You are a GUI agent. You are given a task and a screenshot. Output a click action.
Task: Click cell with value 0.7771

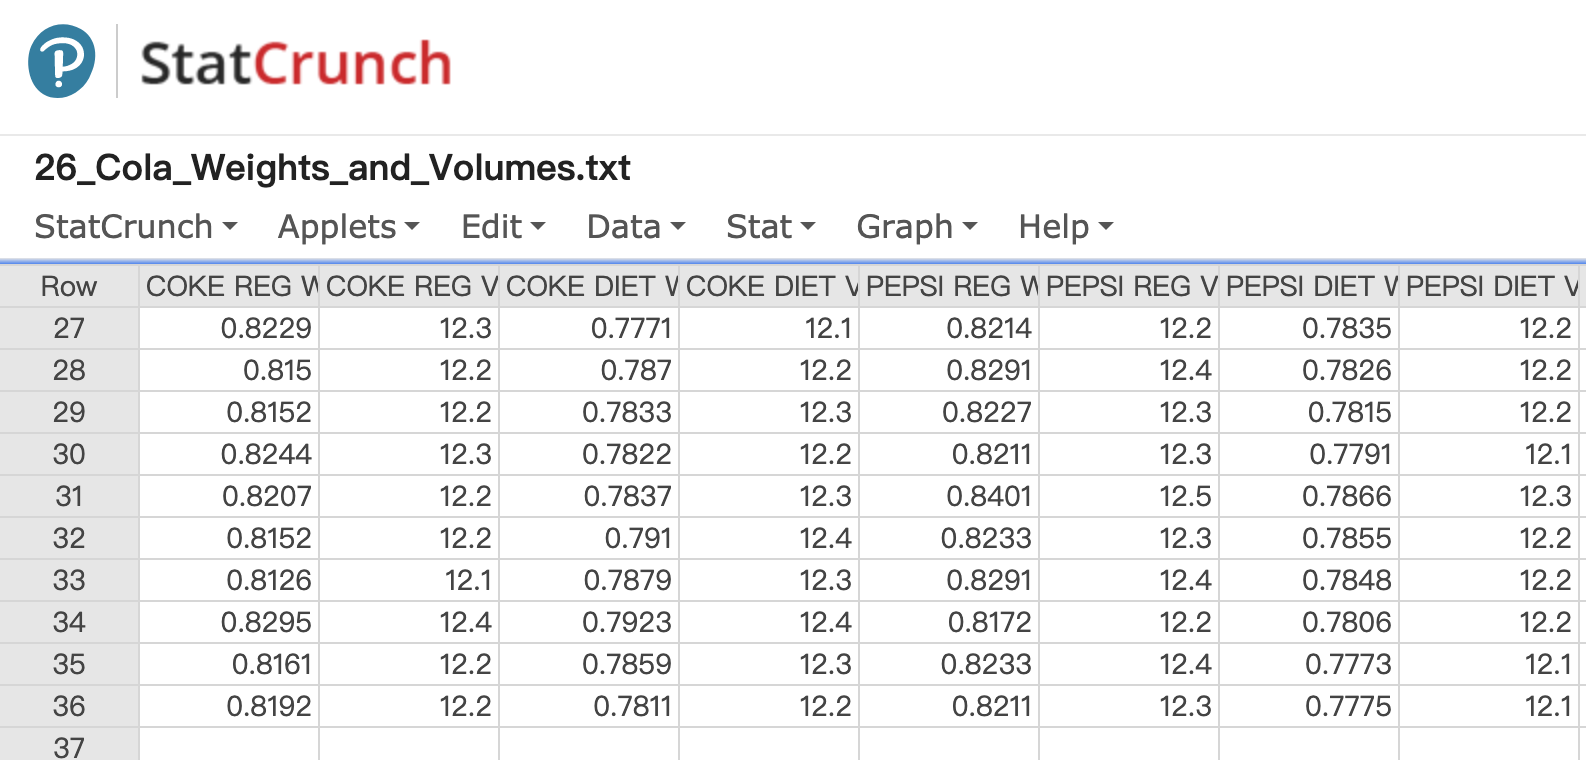click(x=589, y=328)
